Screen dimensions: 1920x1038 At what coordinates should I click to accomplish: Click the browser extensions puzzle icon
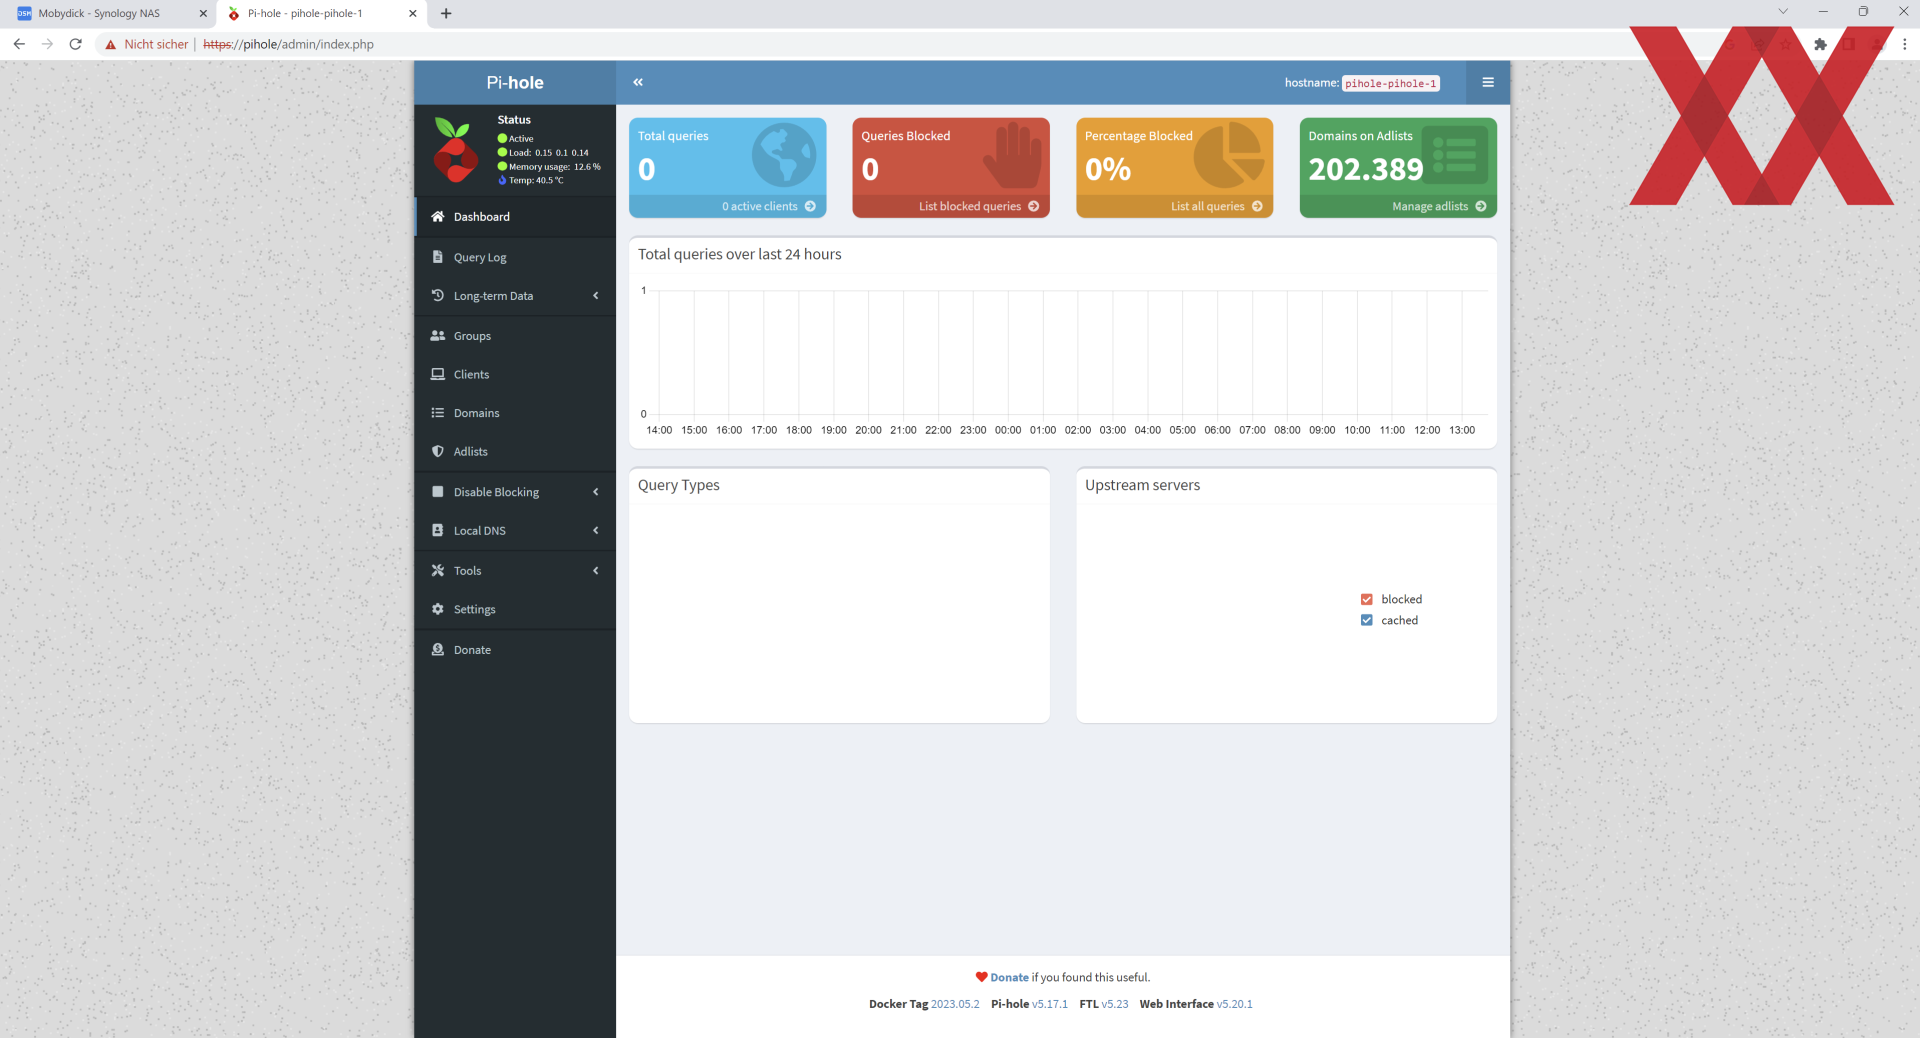point(1820,44)
